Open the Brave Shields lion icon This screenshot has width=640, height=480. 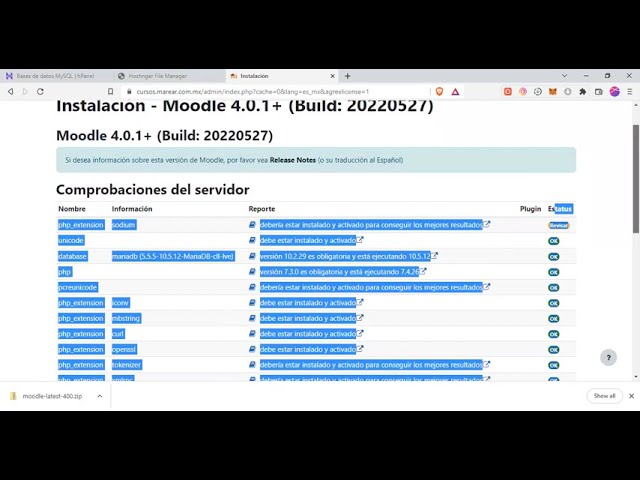(x=440, y=92)
